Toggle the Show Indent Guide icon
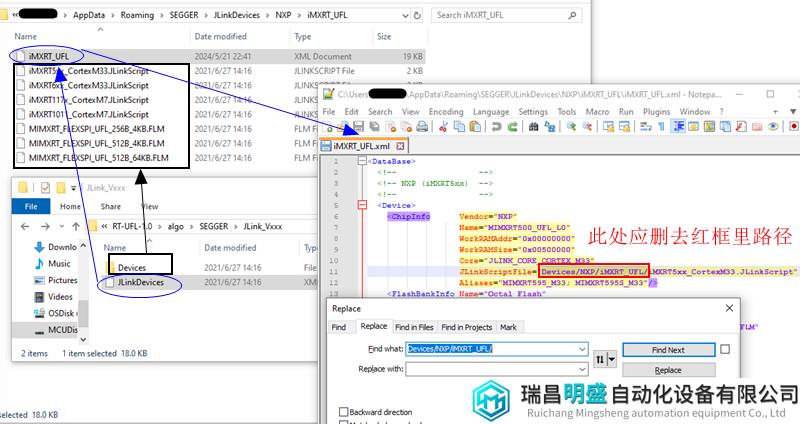 pyautogui.click(x=679, y=126)
